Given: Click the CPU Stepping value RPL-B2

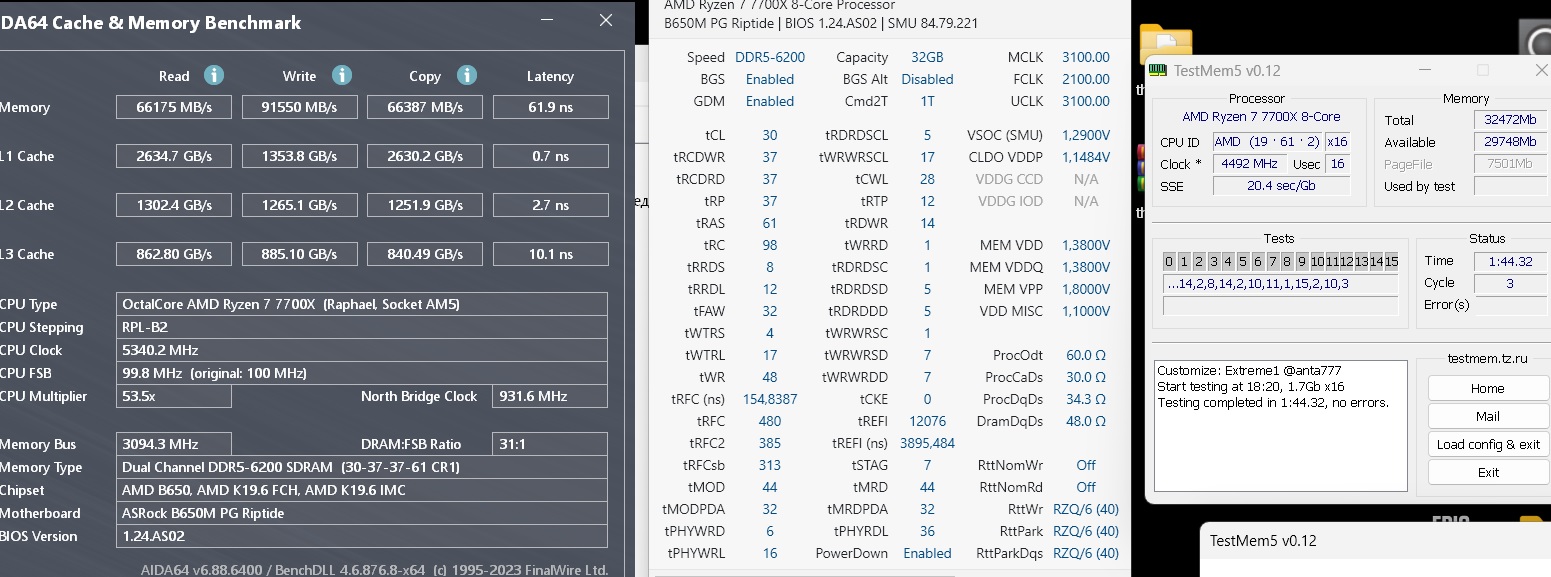Looking at the screenshot, I should pos(362,327).
